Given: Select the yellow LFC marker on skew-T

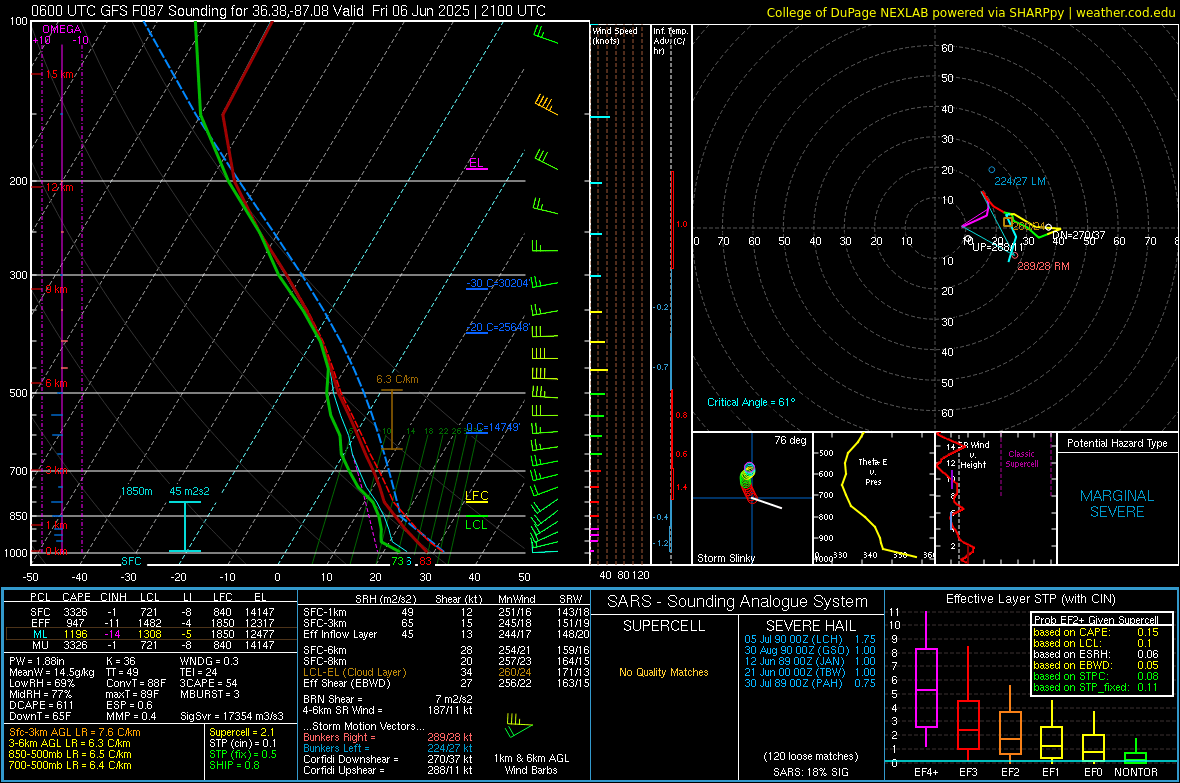Looking at the screenshot, I should (476, 495).
